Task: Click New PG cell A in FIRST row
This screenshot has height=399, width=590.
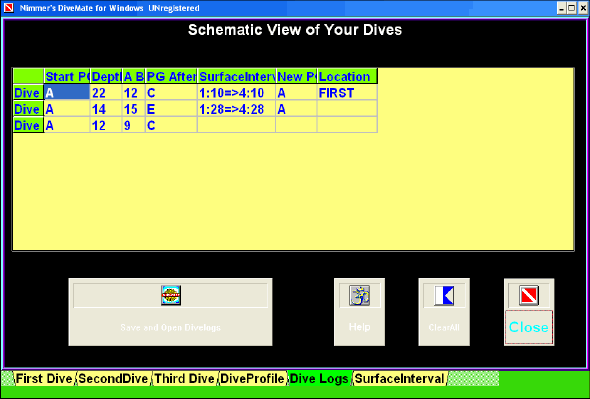Action: [x=297, y=93]
